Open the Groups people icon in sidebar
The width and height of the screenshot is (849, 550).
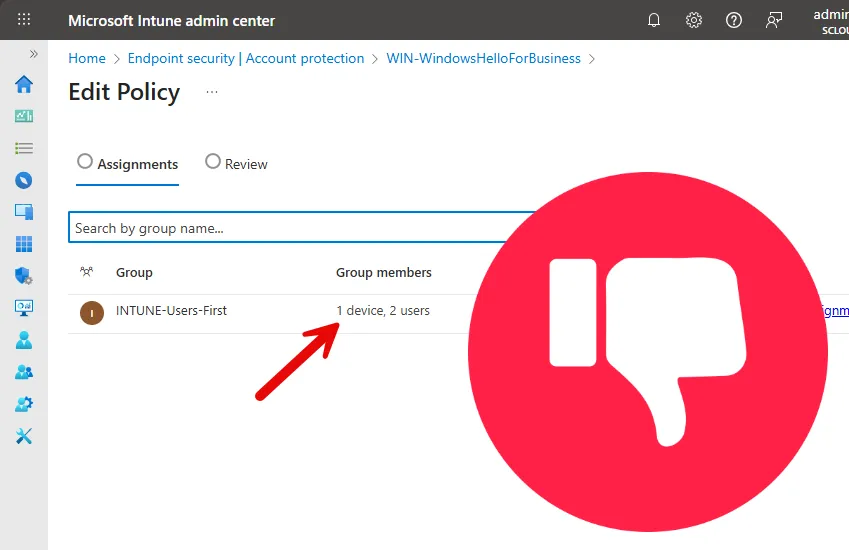pyautogui.click(x=24, y=372)
